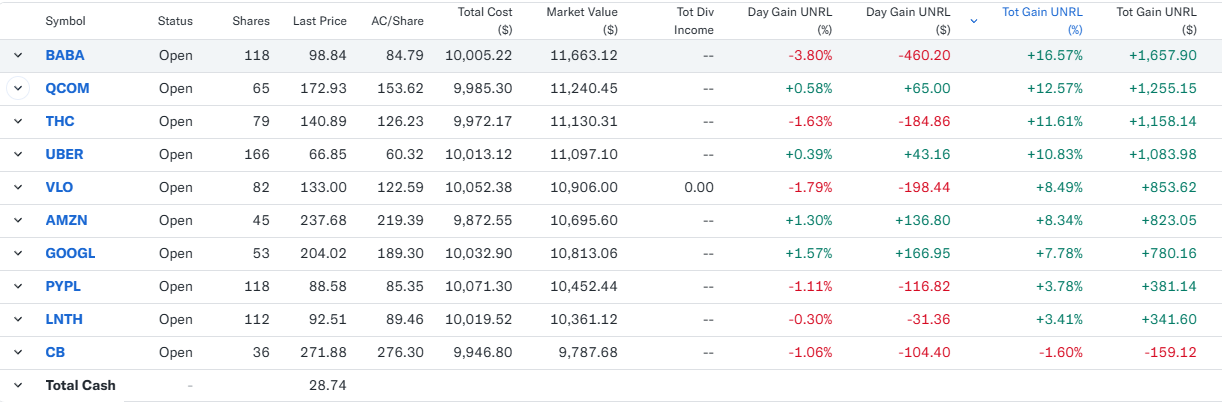The height and width of the screenshot is (402, 1222).
Task: Open the VLO symbol link
Action: [59, 188]
